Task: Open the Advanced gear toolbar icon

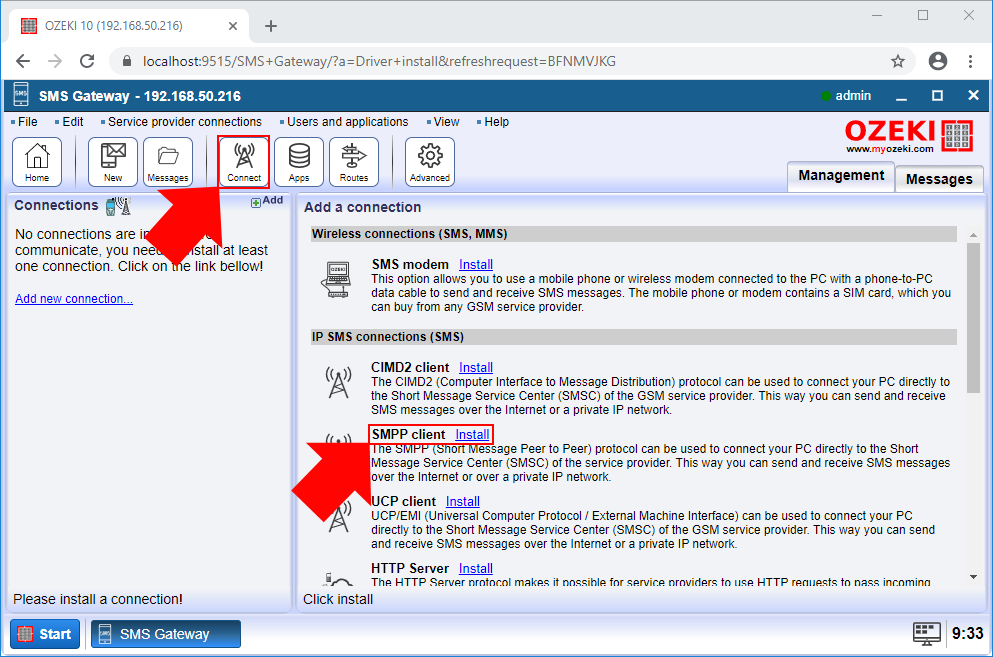Action: tap(429, 160)
